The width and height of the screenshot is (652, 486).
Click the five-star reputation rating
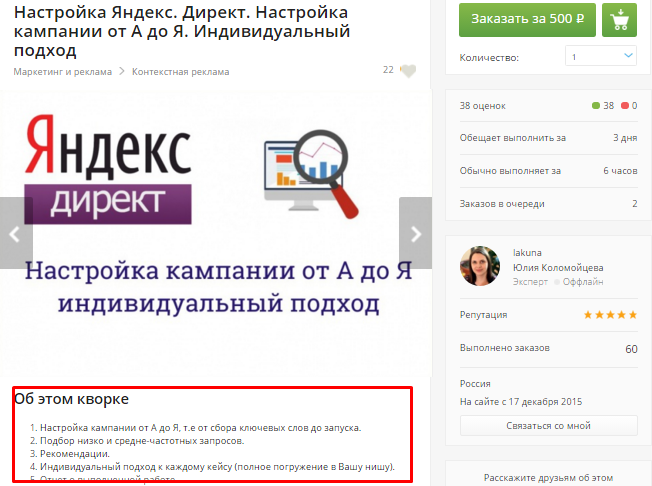pyautogui.click(x=610, y=315)
